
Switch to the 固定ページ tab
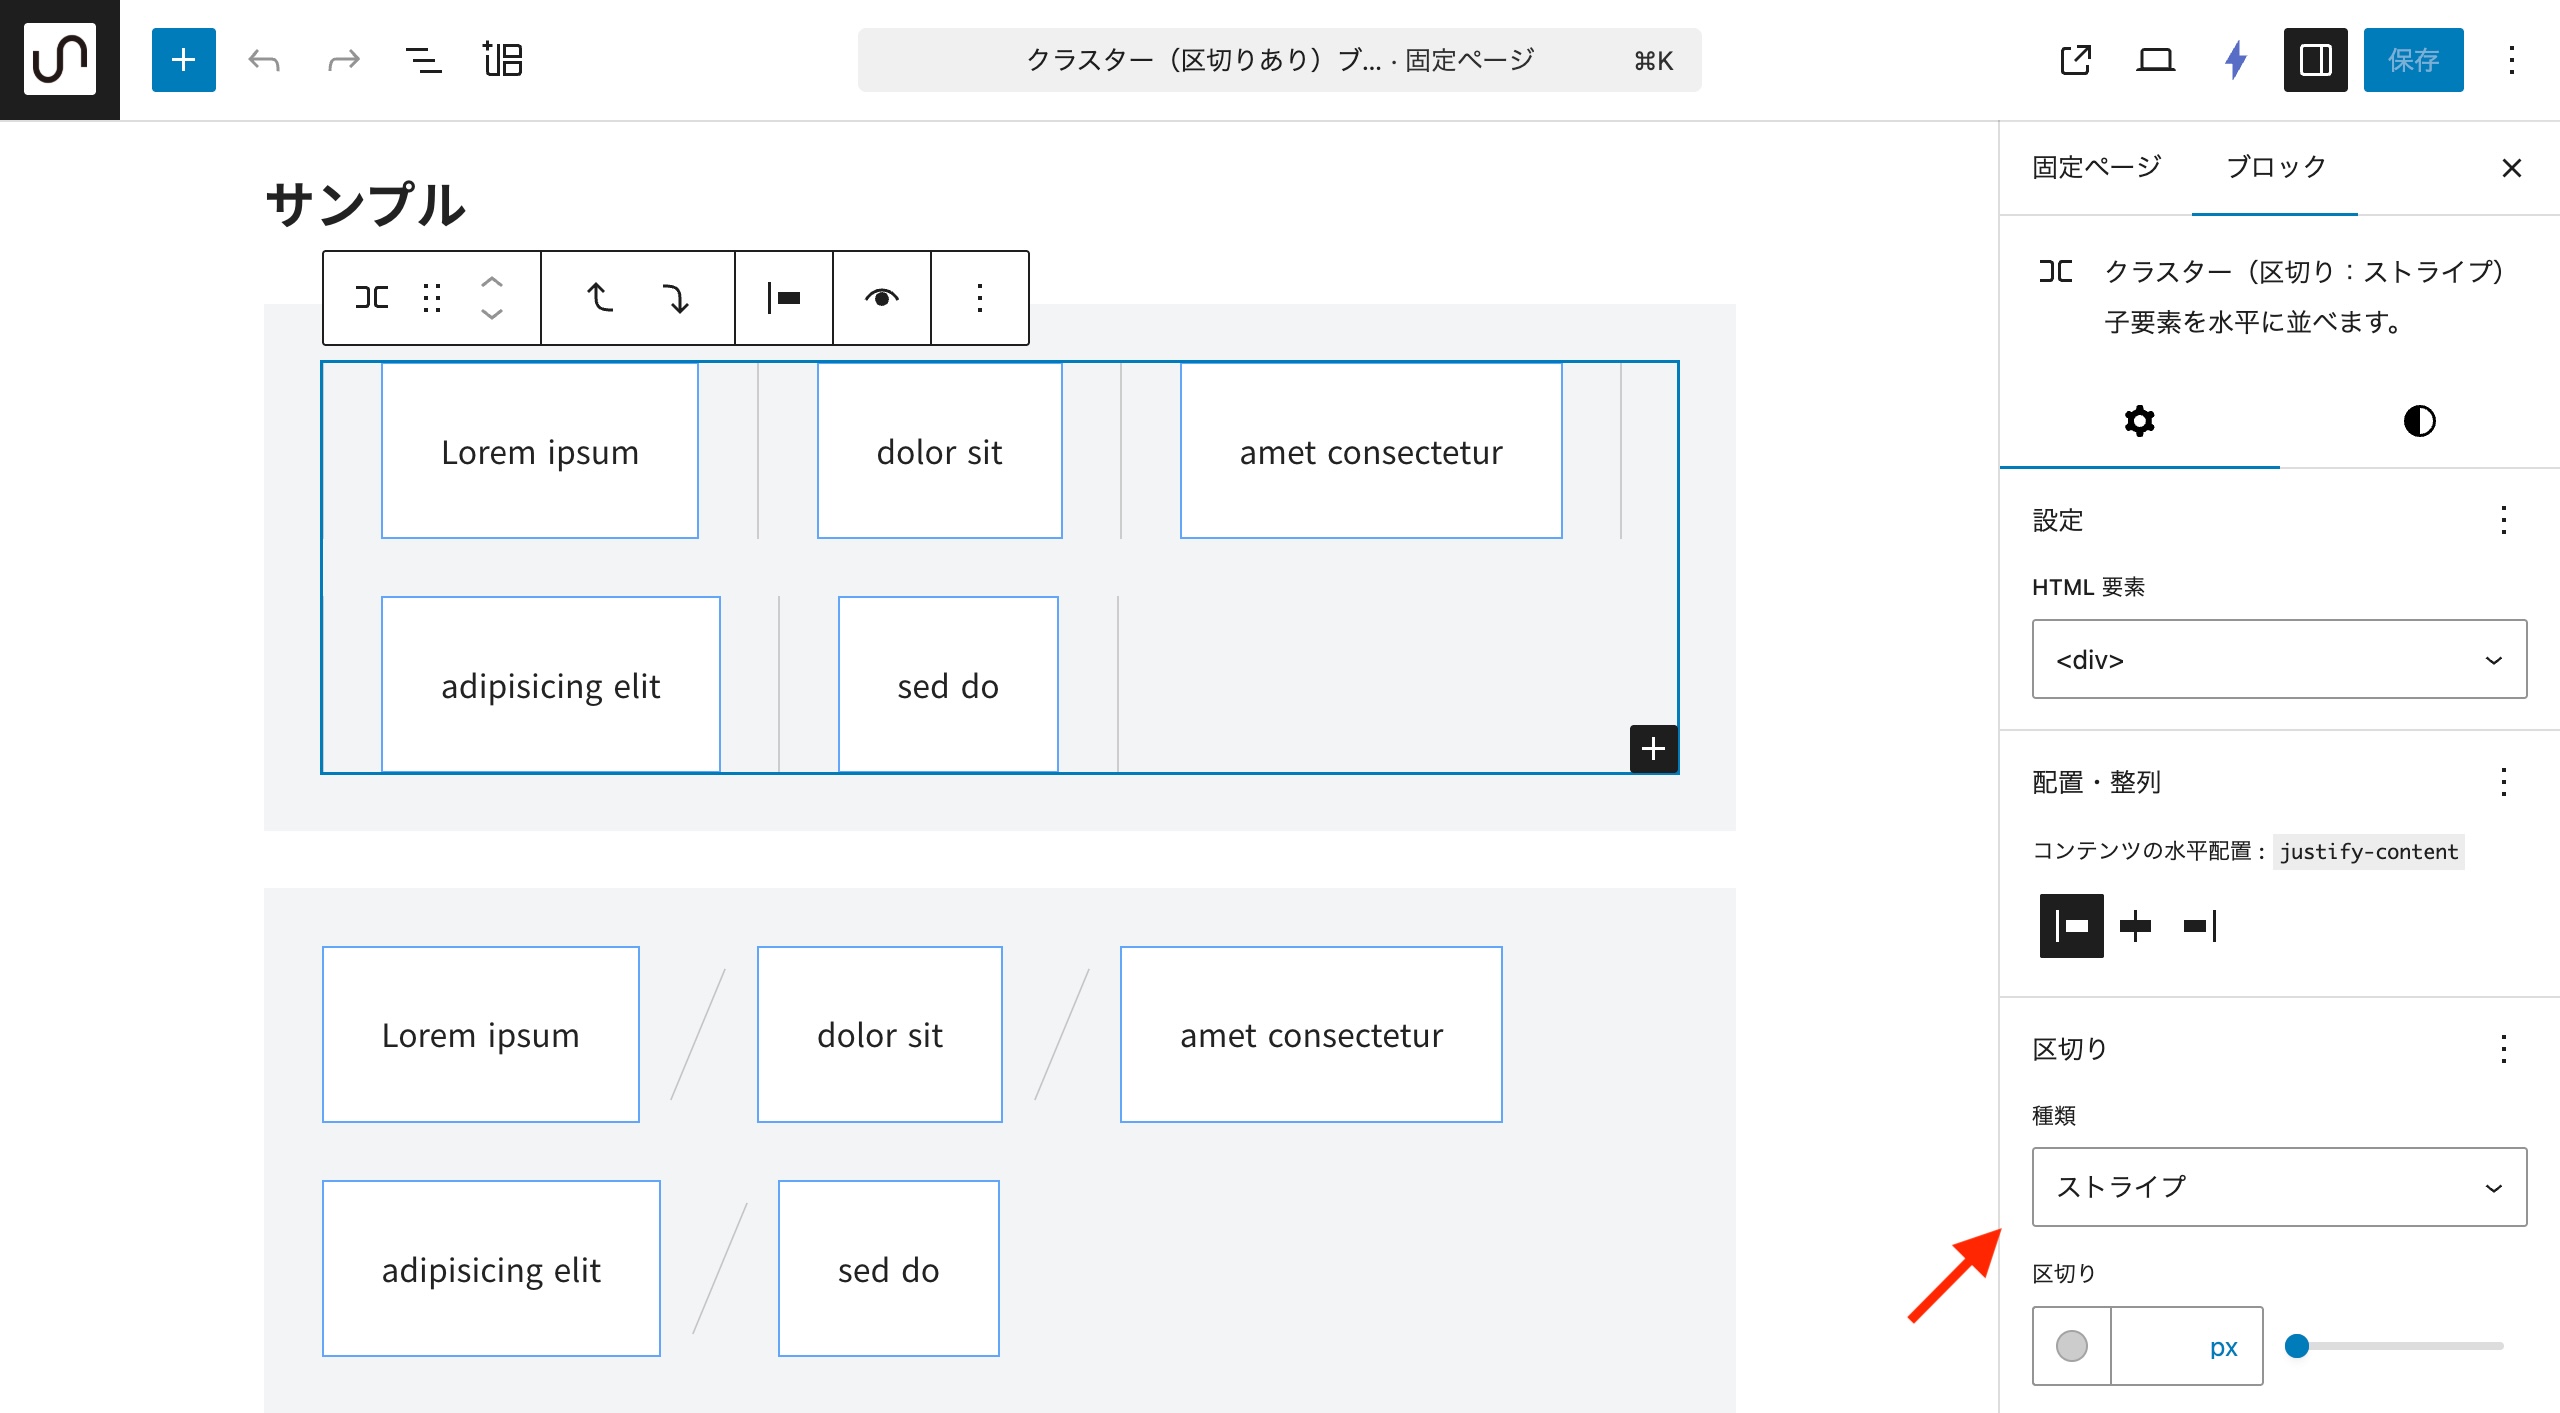[x=2096, y=167]
